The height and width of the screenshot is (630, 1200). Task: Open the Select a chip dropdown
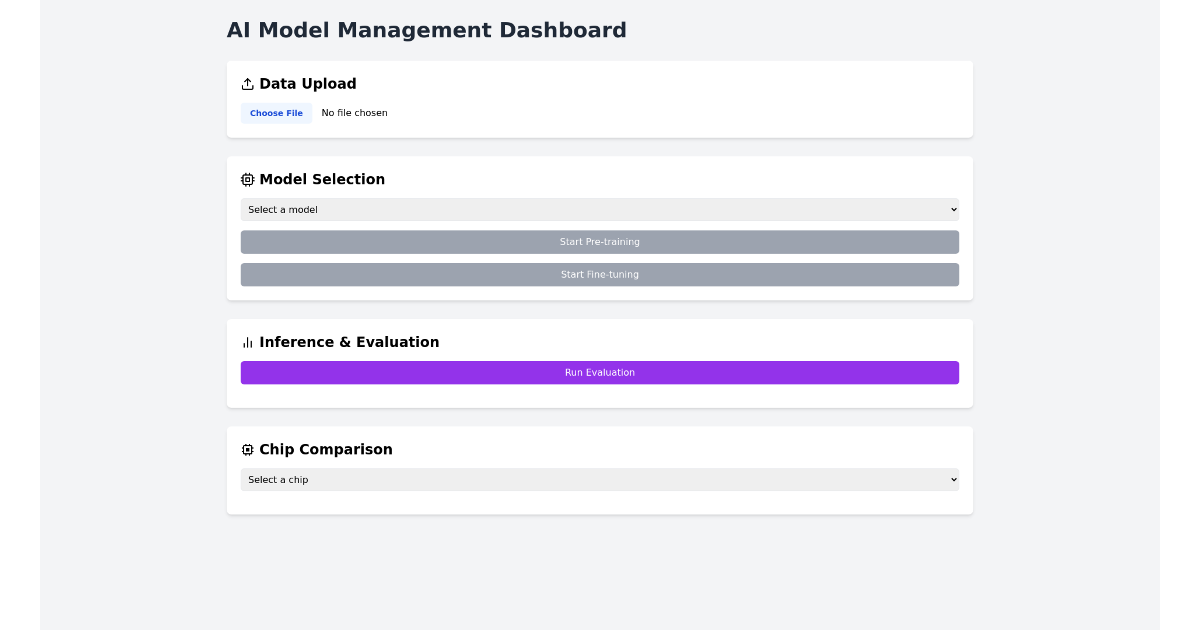click(x=600, y=479)
